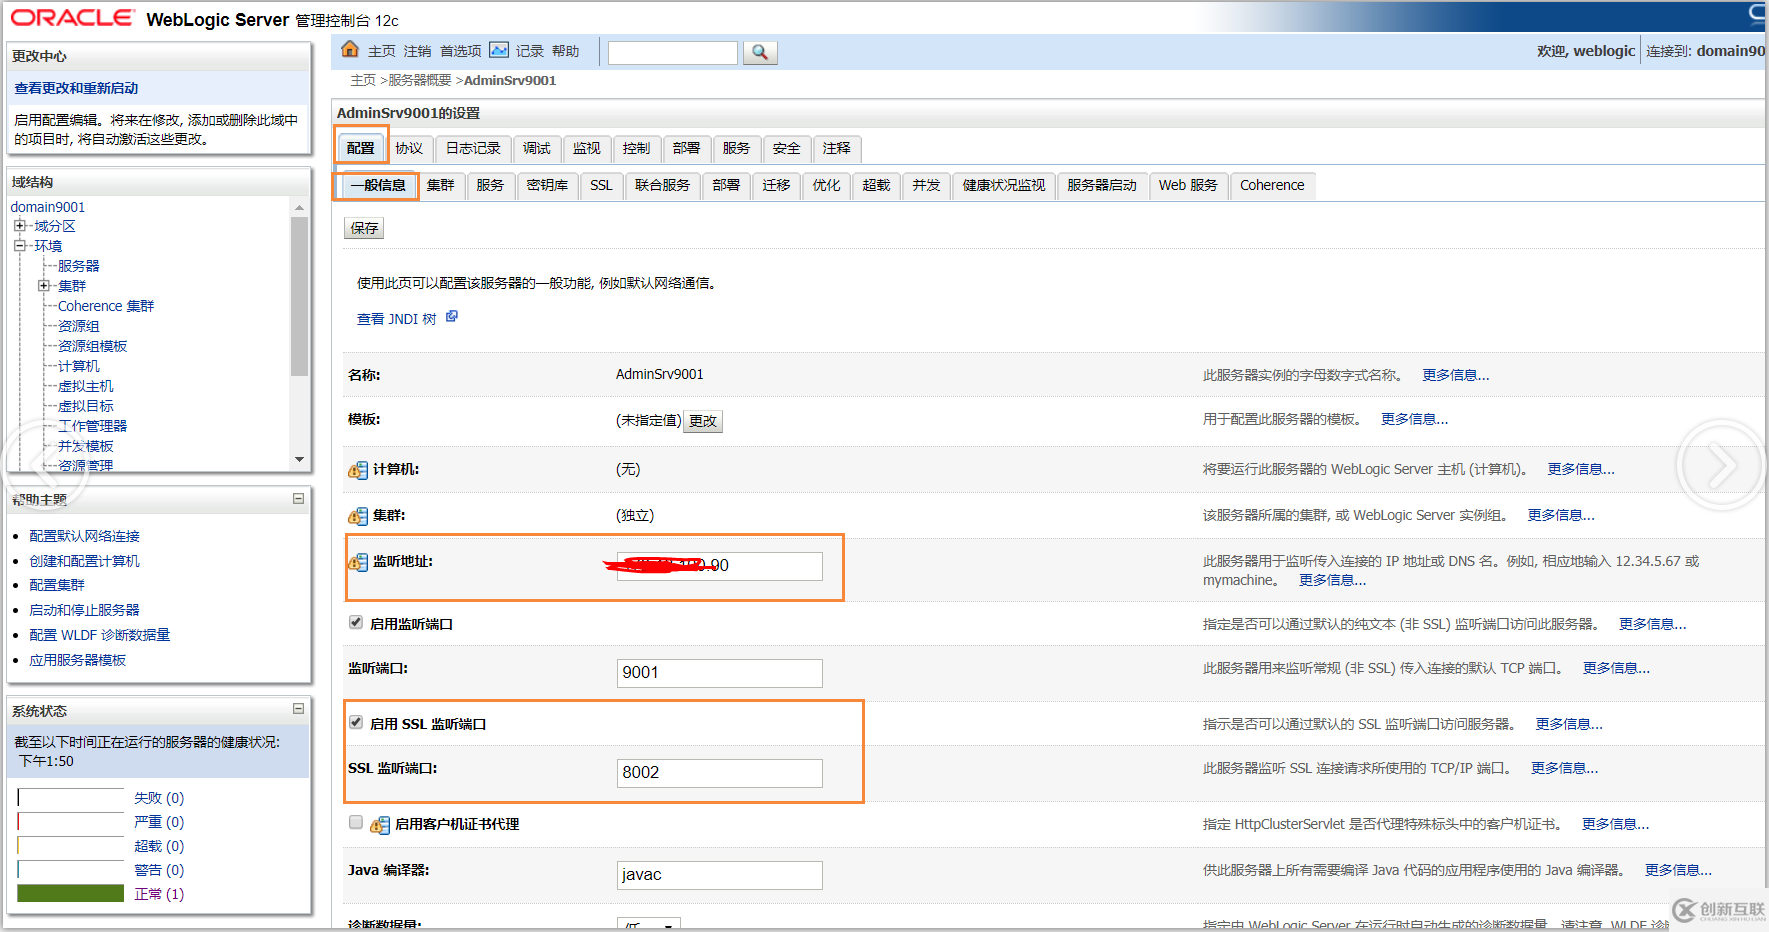Open 配置默认网络连接 help topic

(x=85, y=536)
